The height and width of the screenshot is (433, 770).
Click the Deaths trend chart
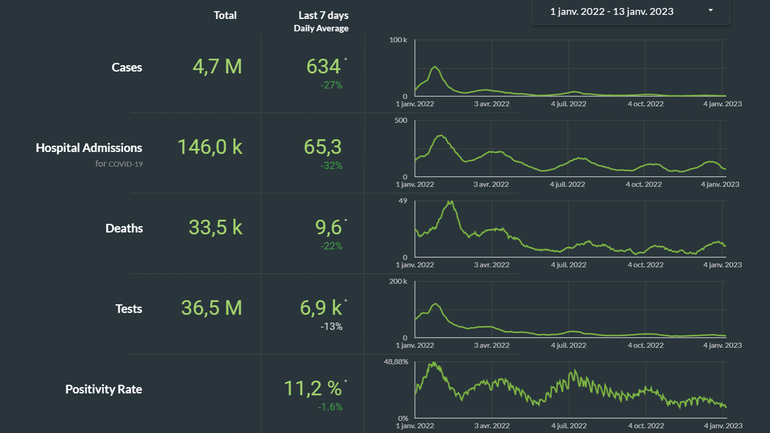click(x=572, y=230)
